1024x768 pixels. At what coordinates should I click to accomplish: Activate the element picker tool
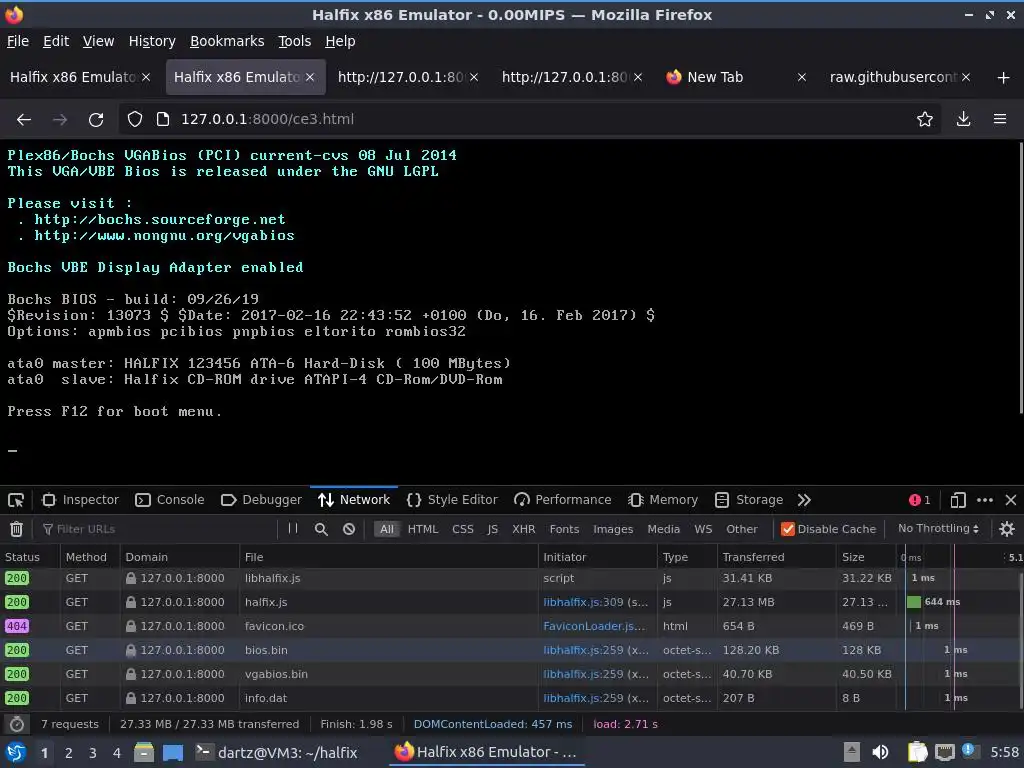click(16, 500)
